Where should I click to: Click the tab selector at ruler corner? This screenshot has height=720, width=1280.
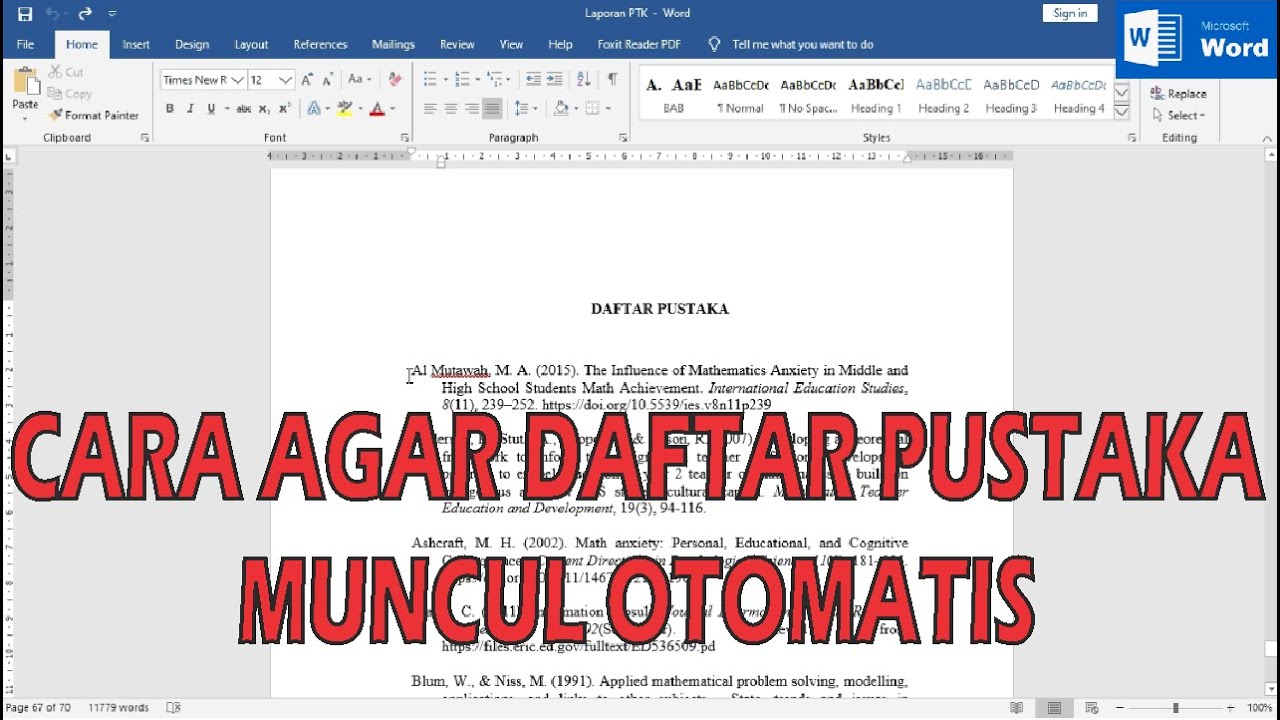9,156
